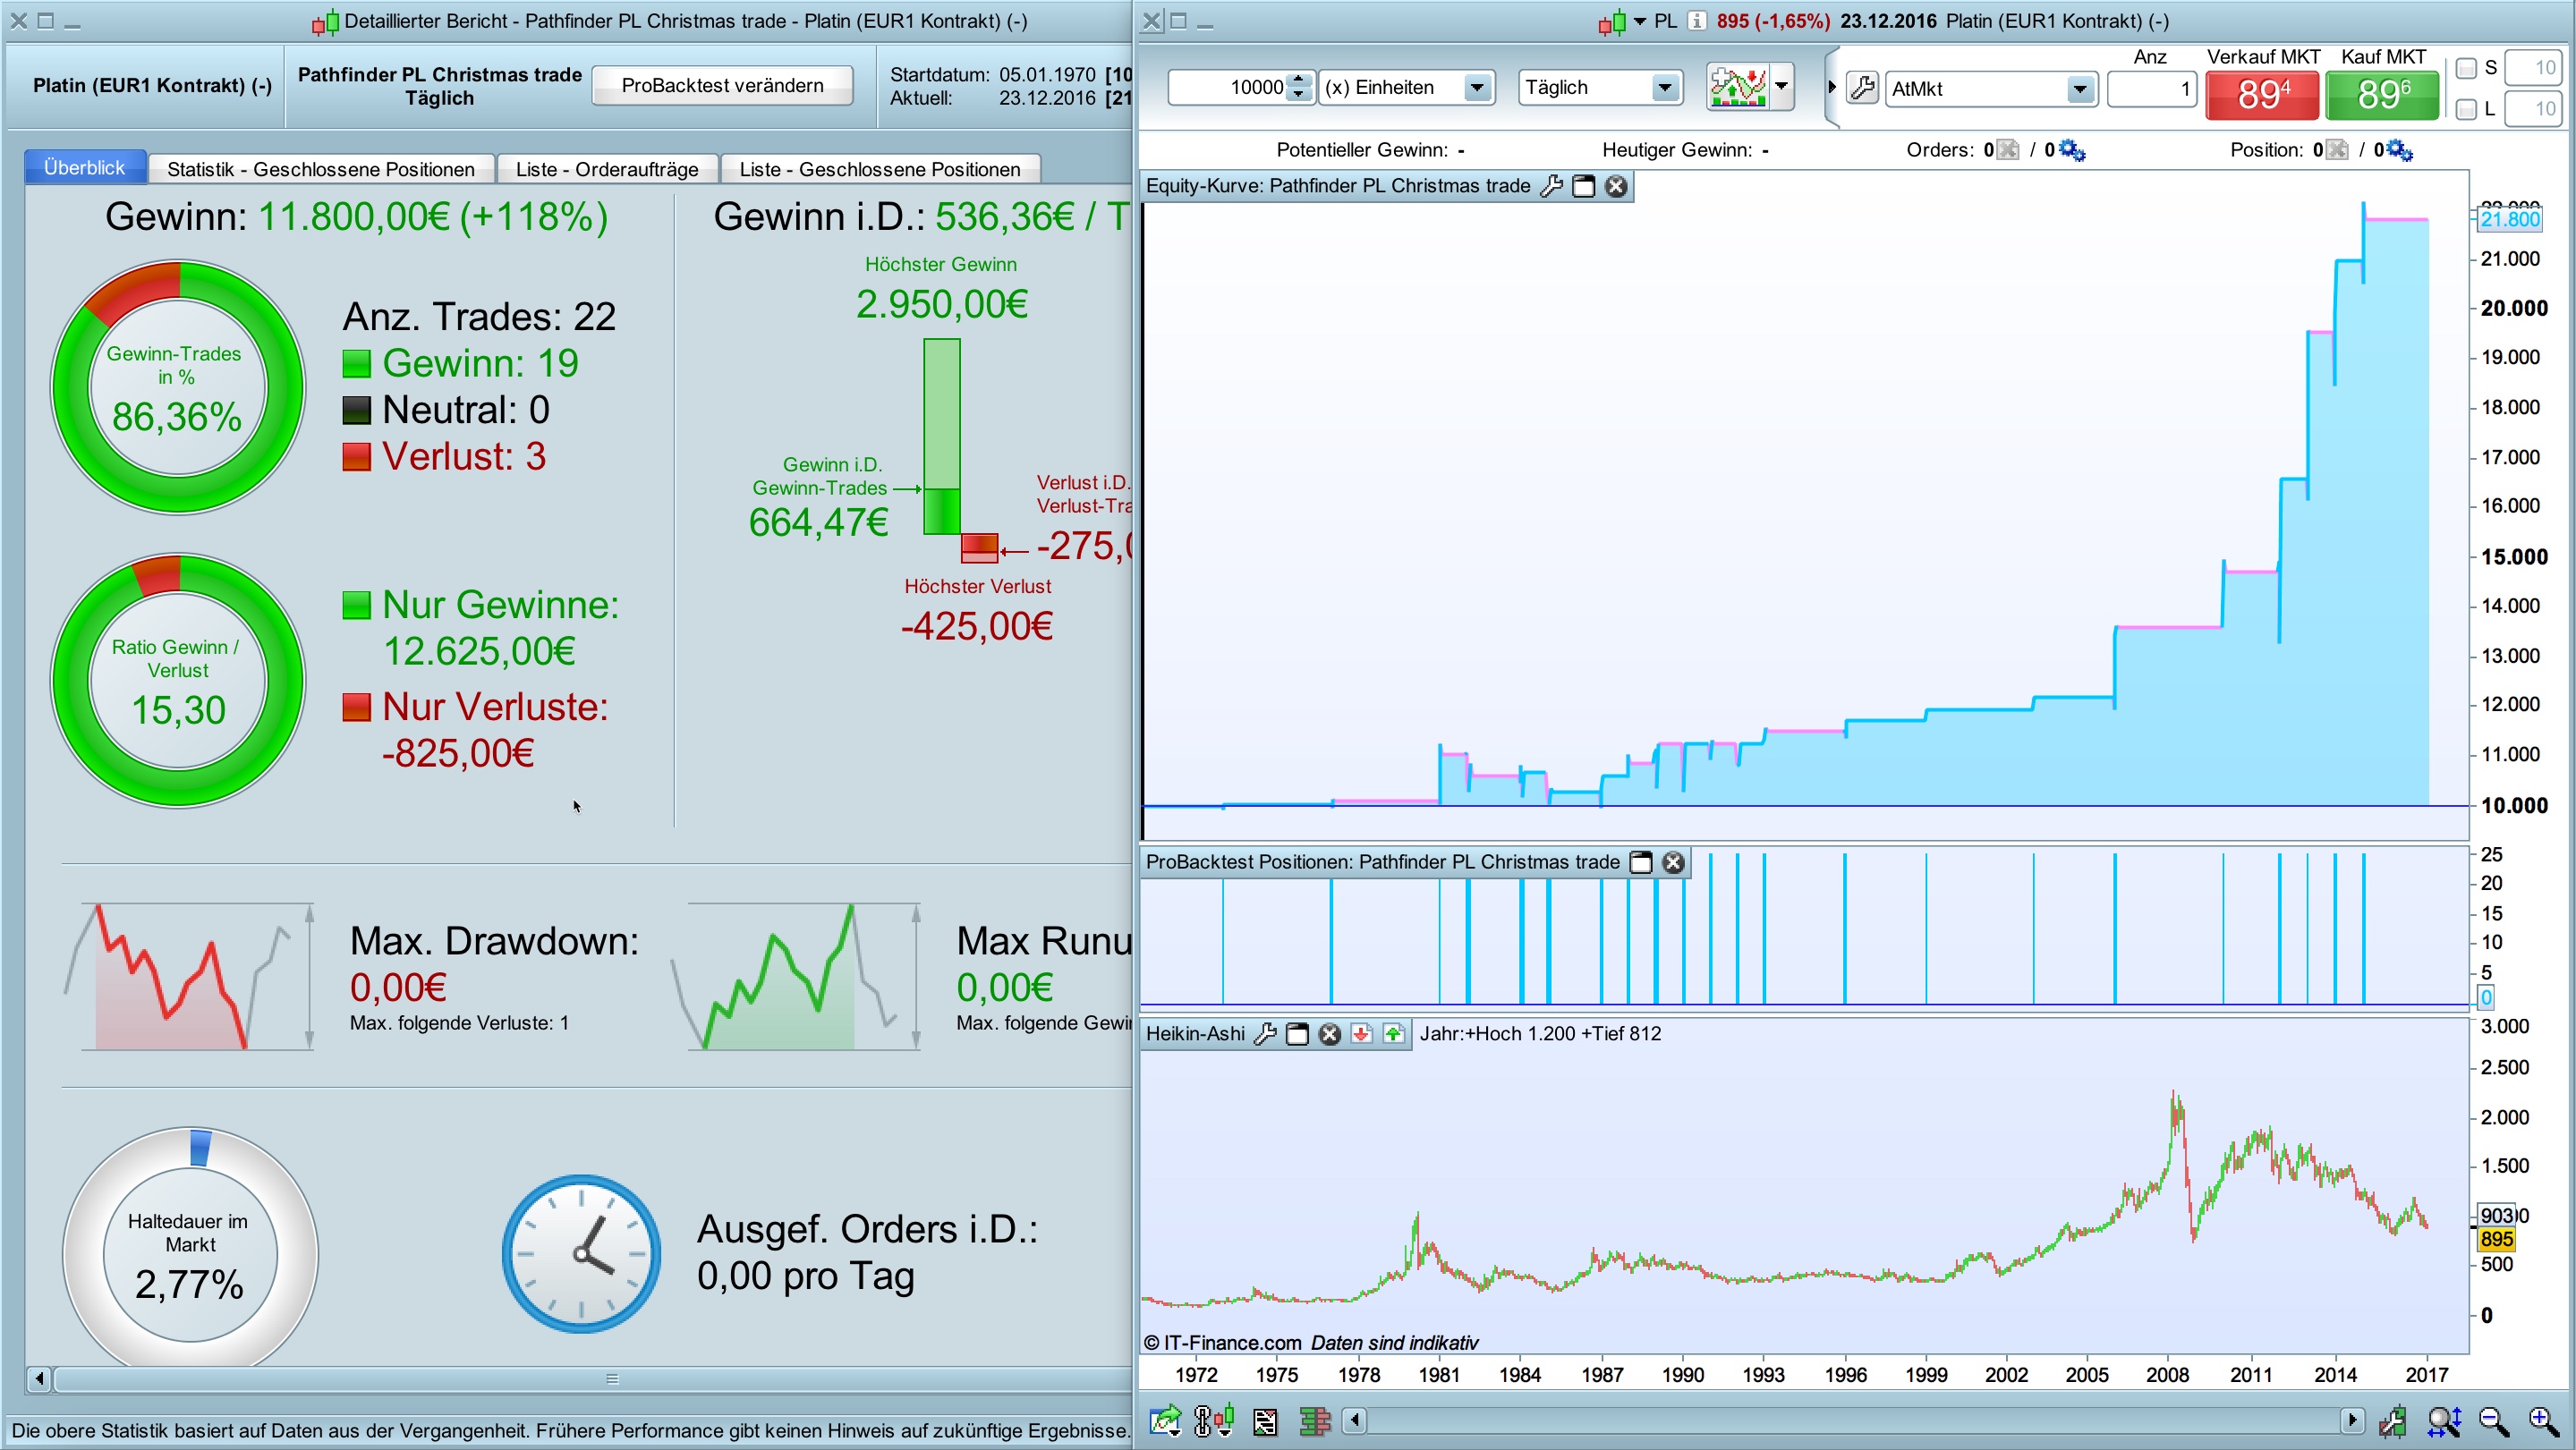Open the Täglich timeframe dropdown
Screen dimensions: 2576x1450
point(1664,88)
